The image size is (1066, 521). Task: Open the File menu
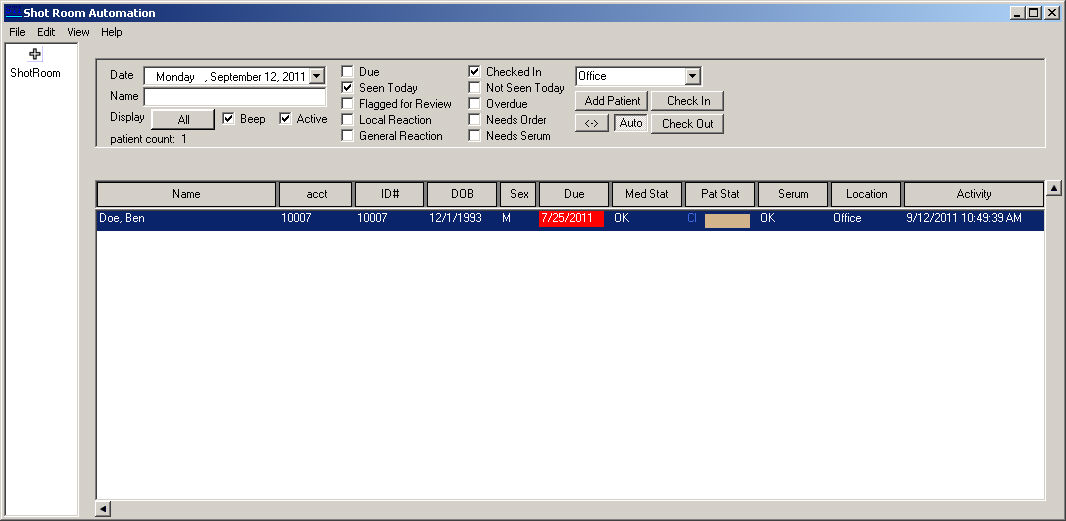(17, 32)
